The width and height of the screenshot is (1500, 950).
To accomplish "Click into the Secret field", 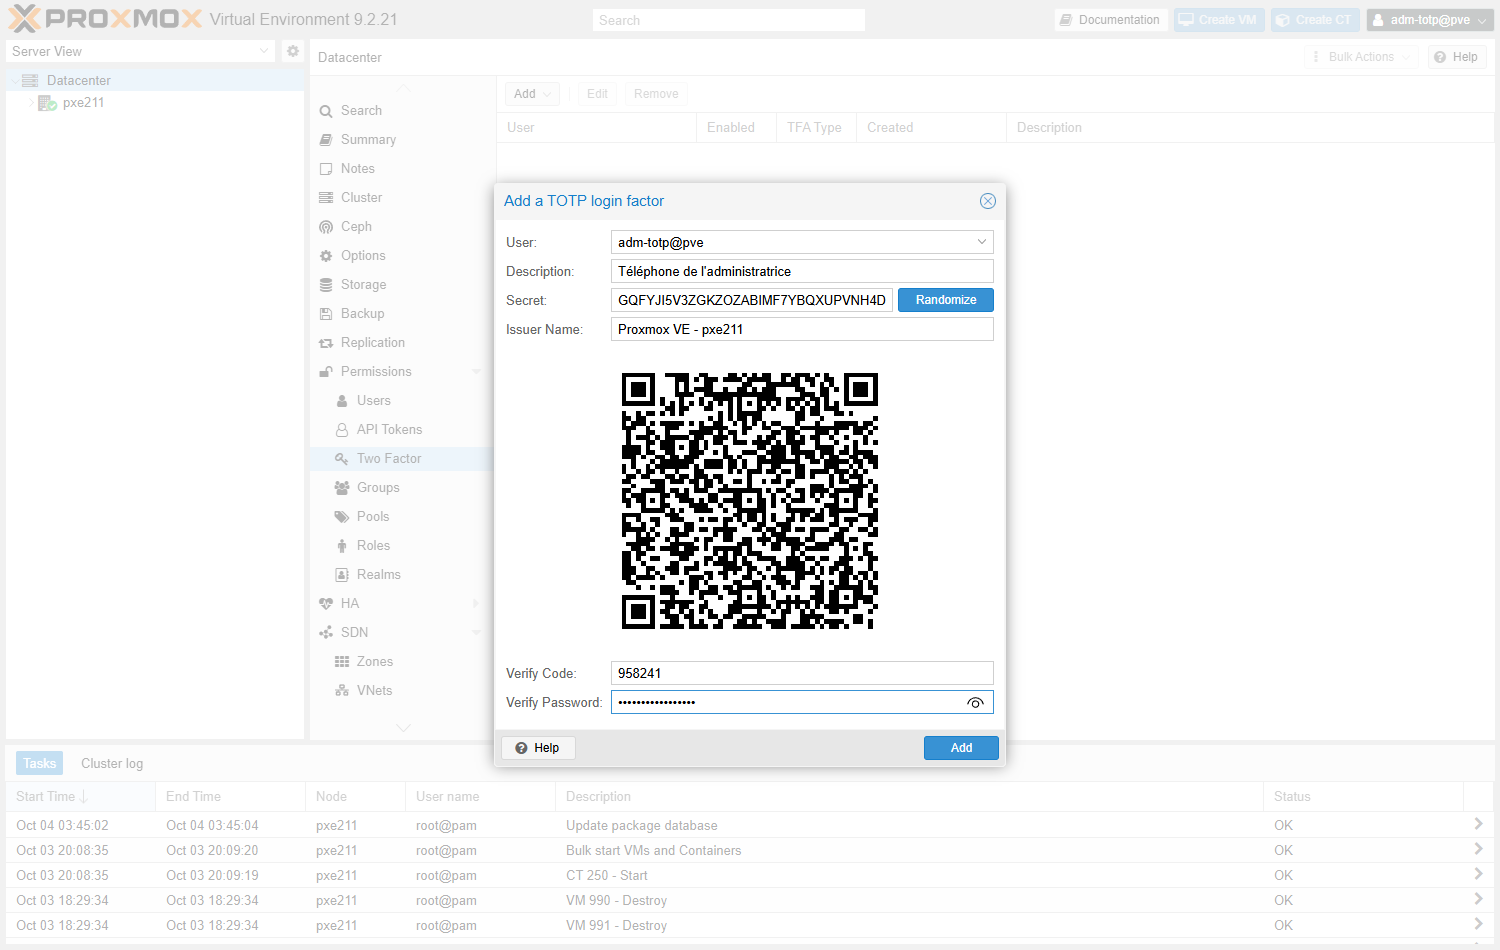I will coord(752,300).
